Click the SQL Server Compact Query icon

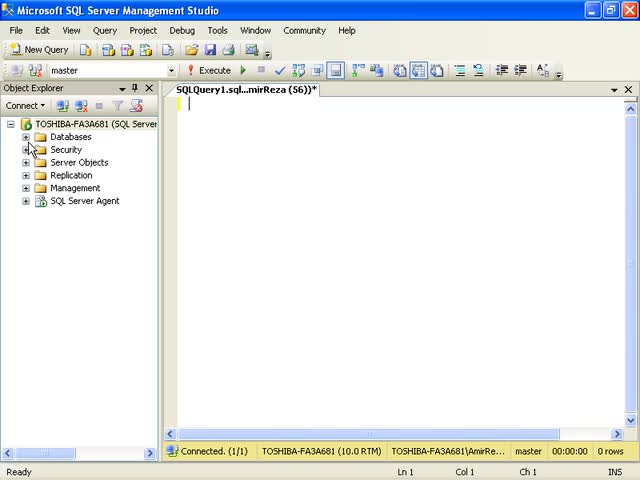coord(168,50)
